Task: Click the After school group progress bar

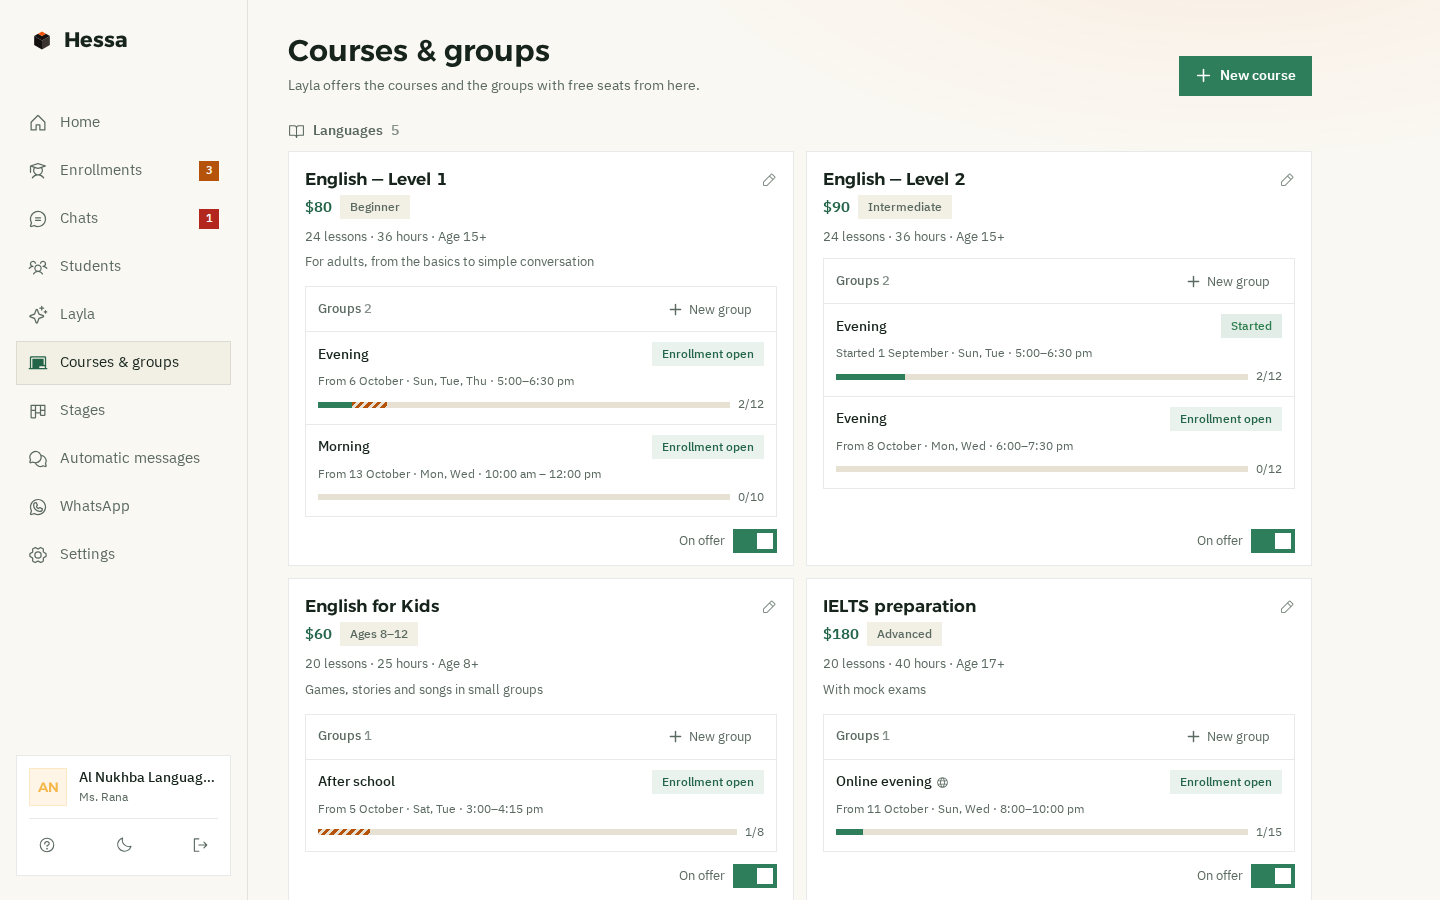Action: click(x=527, y=832)
